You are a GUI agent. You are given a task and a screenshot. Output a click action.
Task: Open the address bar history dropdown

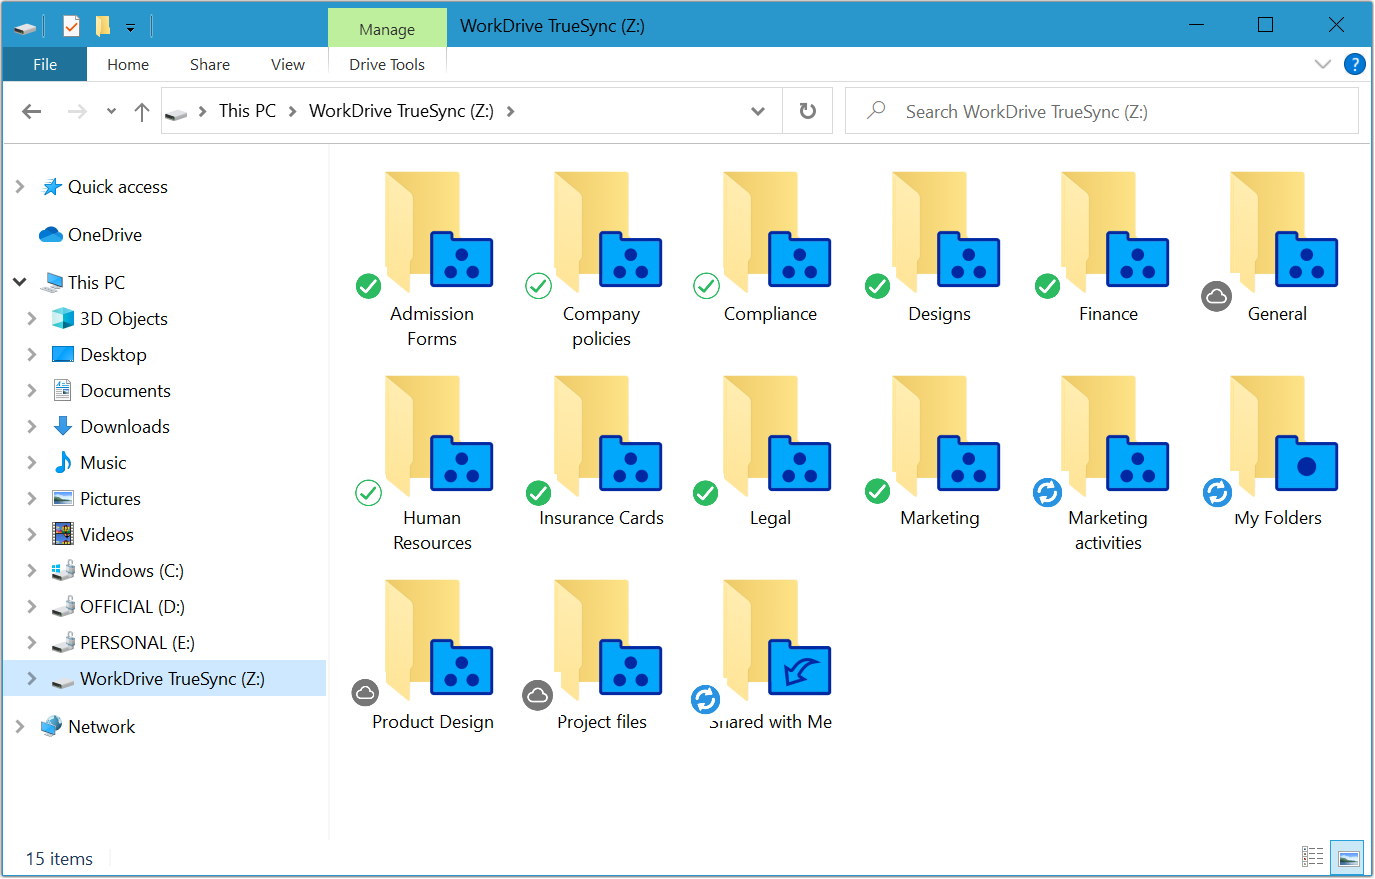coord(758,111)
